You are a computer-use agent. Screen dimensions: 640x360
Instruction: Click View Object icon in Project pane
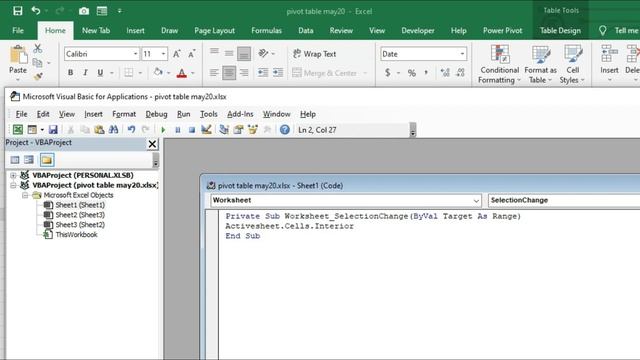coord(29,160)
